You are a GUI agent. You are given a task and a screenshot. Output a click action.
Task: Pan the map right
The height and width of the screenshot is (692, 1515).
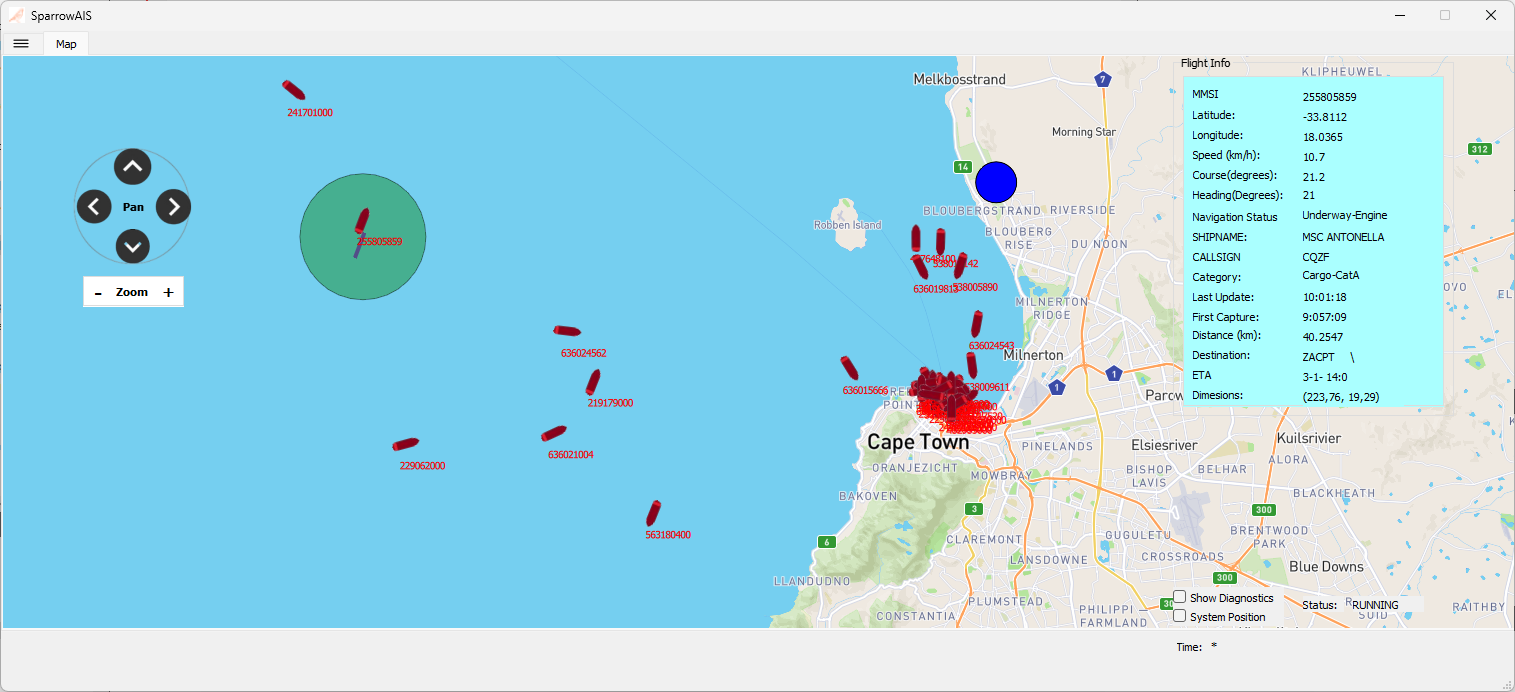coord(173,207)
